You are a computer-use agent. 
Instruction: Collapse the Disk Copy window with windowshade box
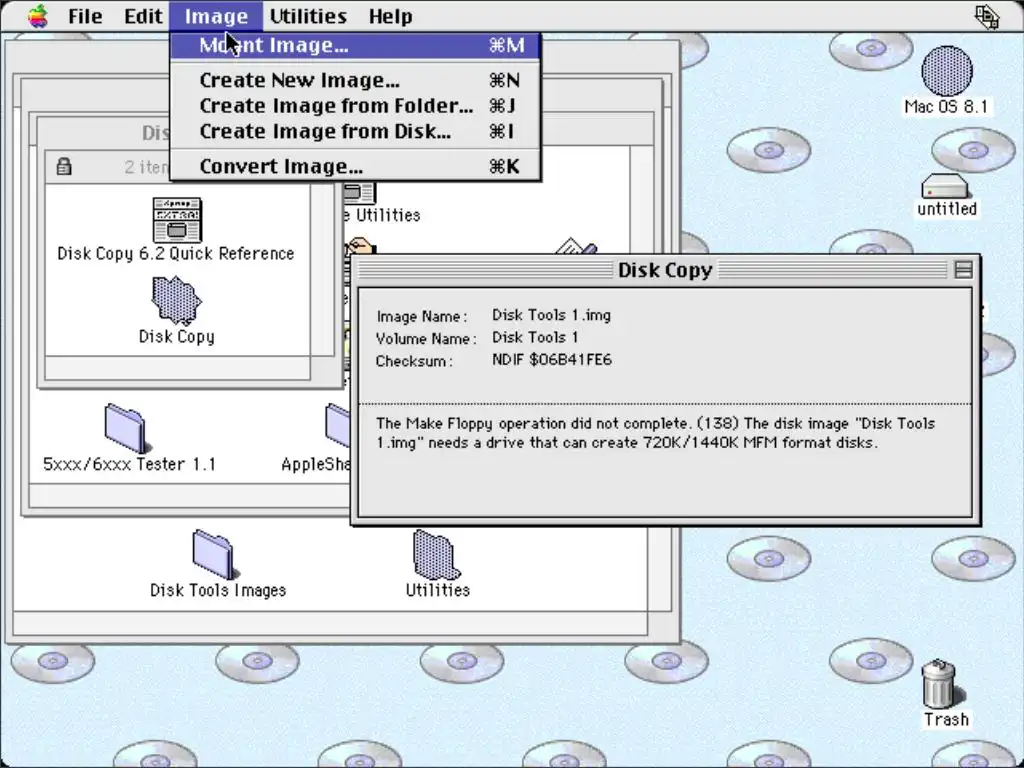coord(963,270)
